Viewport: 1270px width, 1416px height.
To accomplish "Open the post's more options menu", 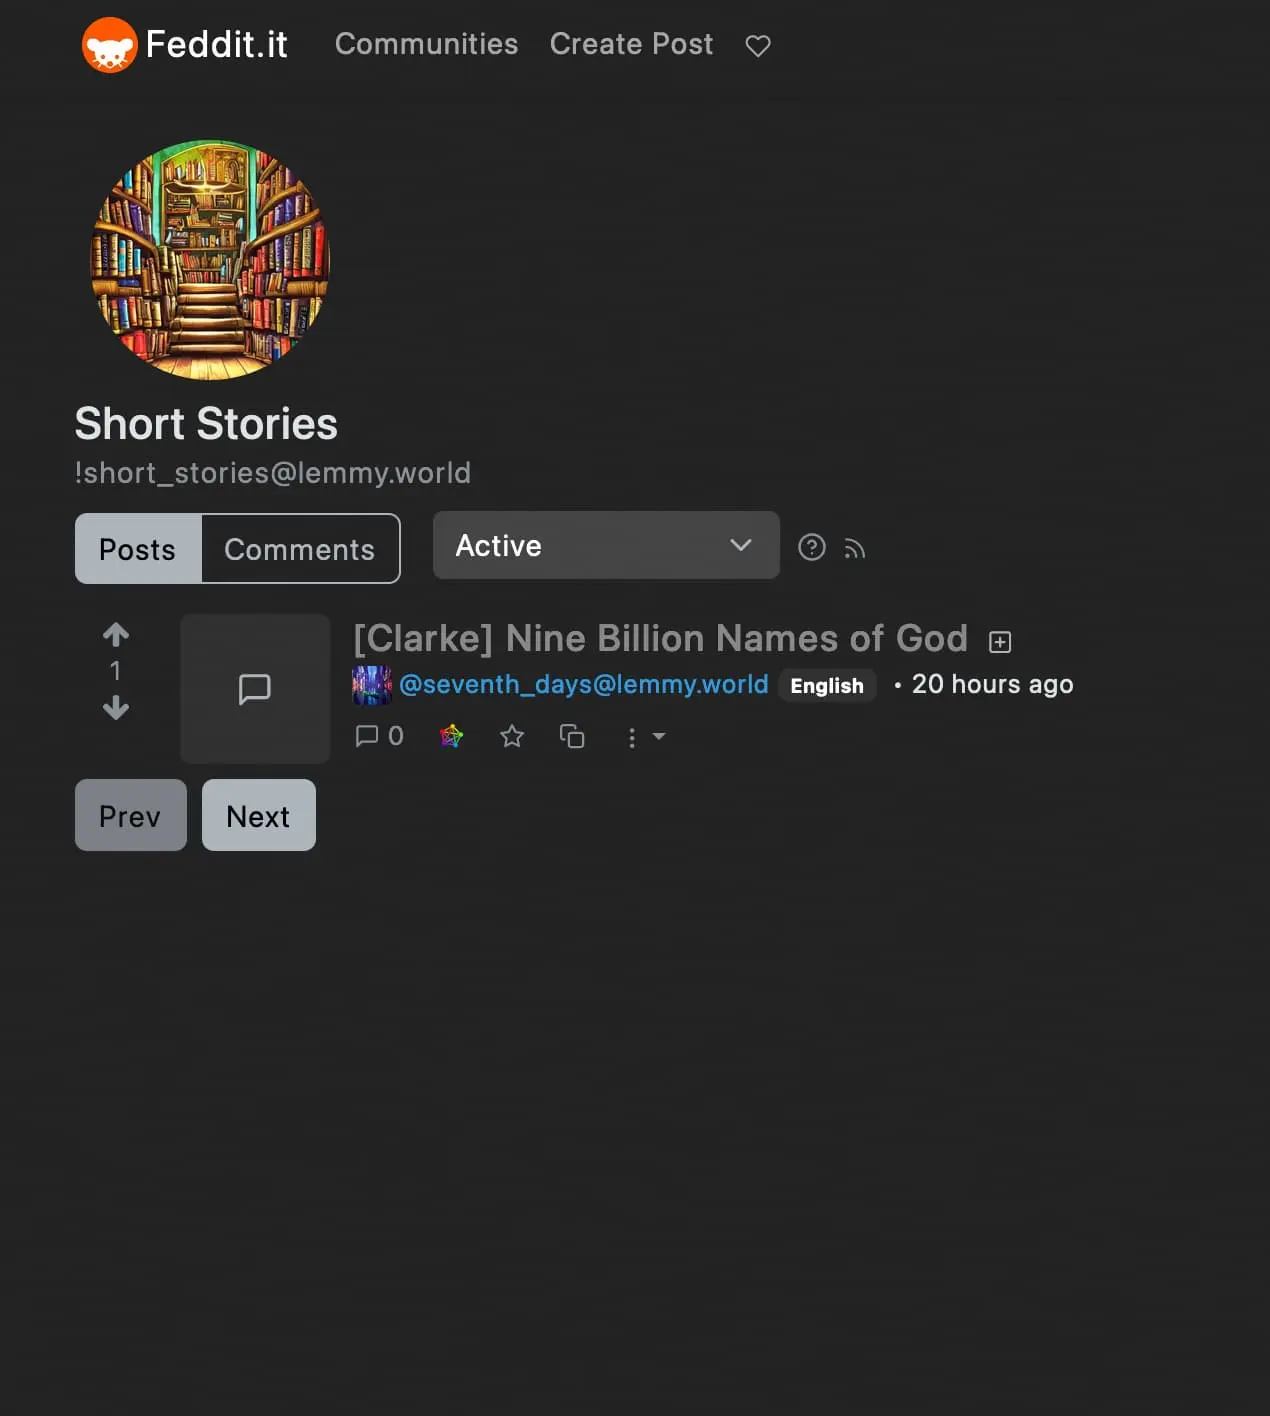I will [644, 737].
